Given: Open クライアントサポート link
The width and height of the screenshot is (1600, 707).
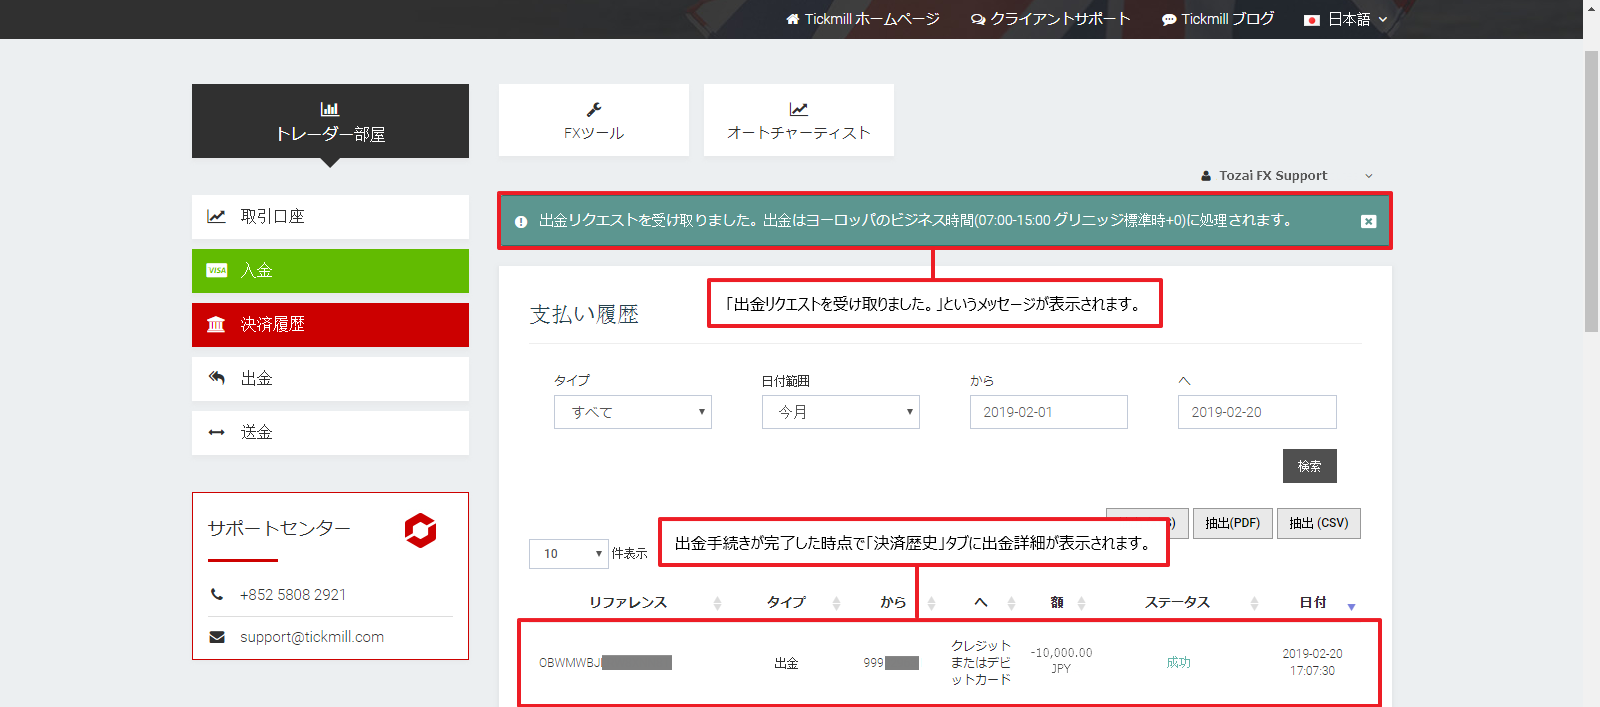Looking at the screenshot, I should point(1050,19).
